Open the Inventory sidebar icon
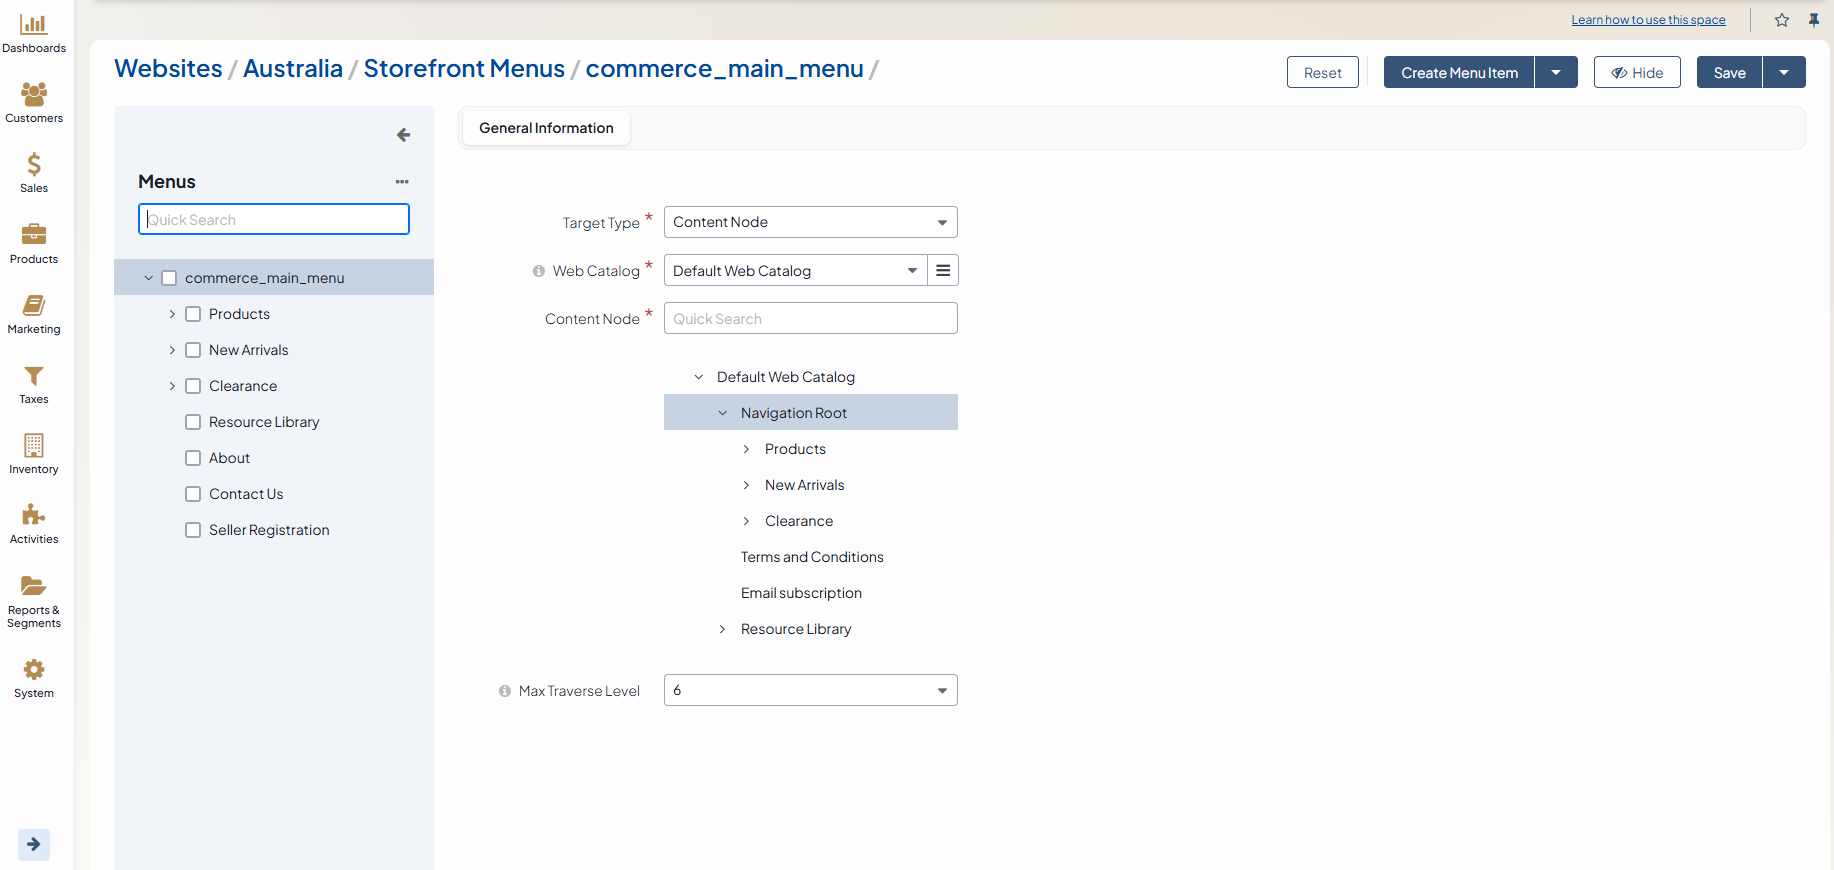This screenshot has height=870, width=1834. click(34, 446)
